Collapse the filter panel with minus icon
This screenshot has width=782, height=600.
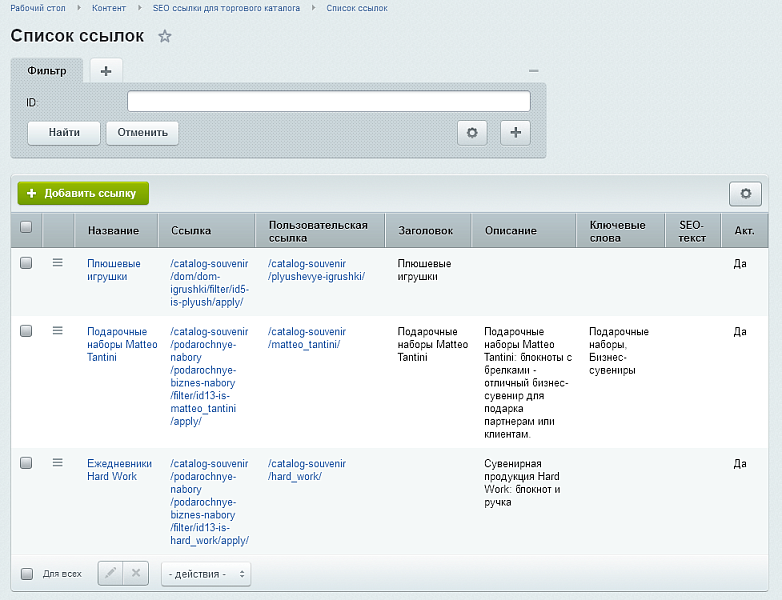click(534, 71)
